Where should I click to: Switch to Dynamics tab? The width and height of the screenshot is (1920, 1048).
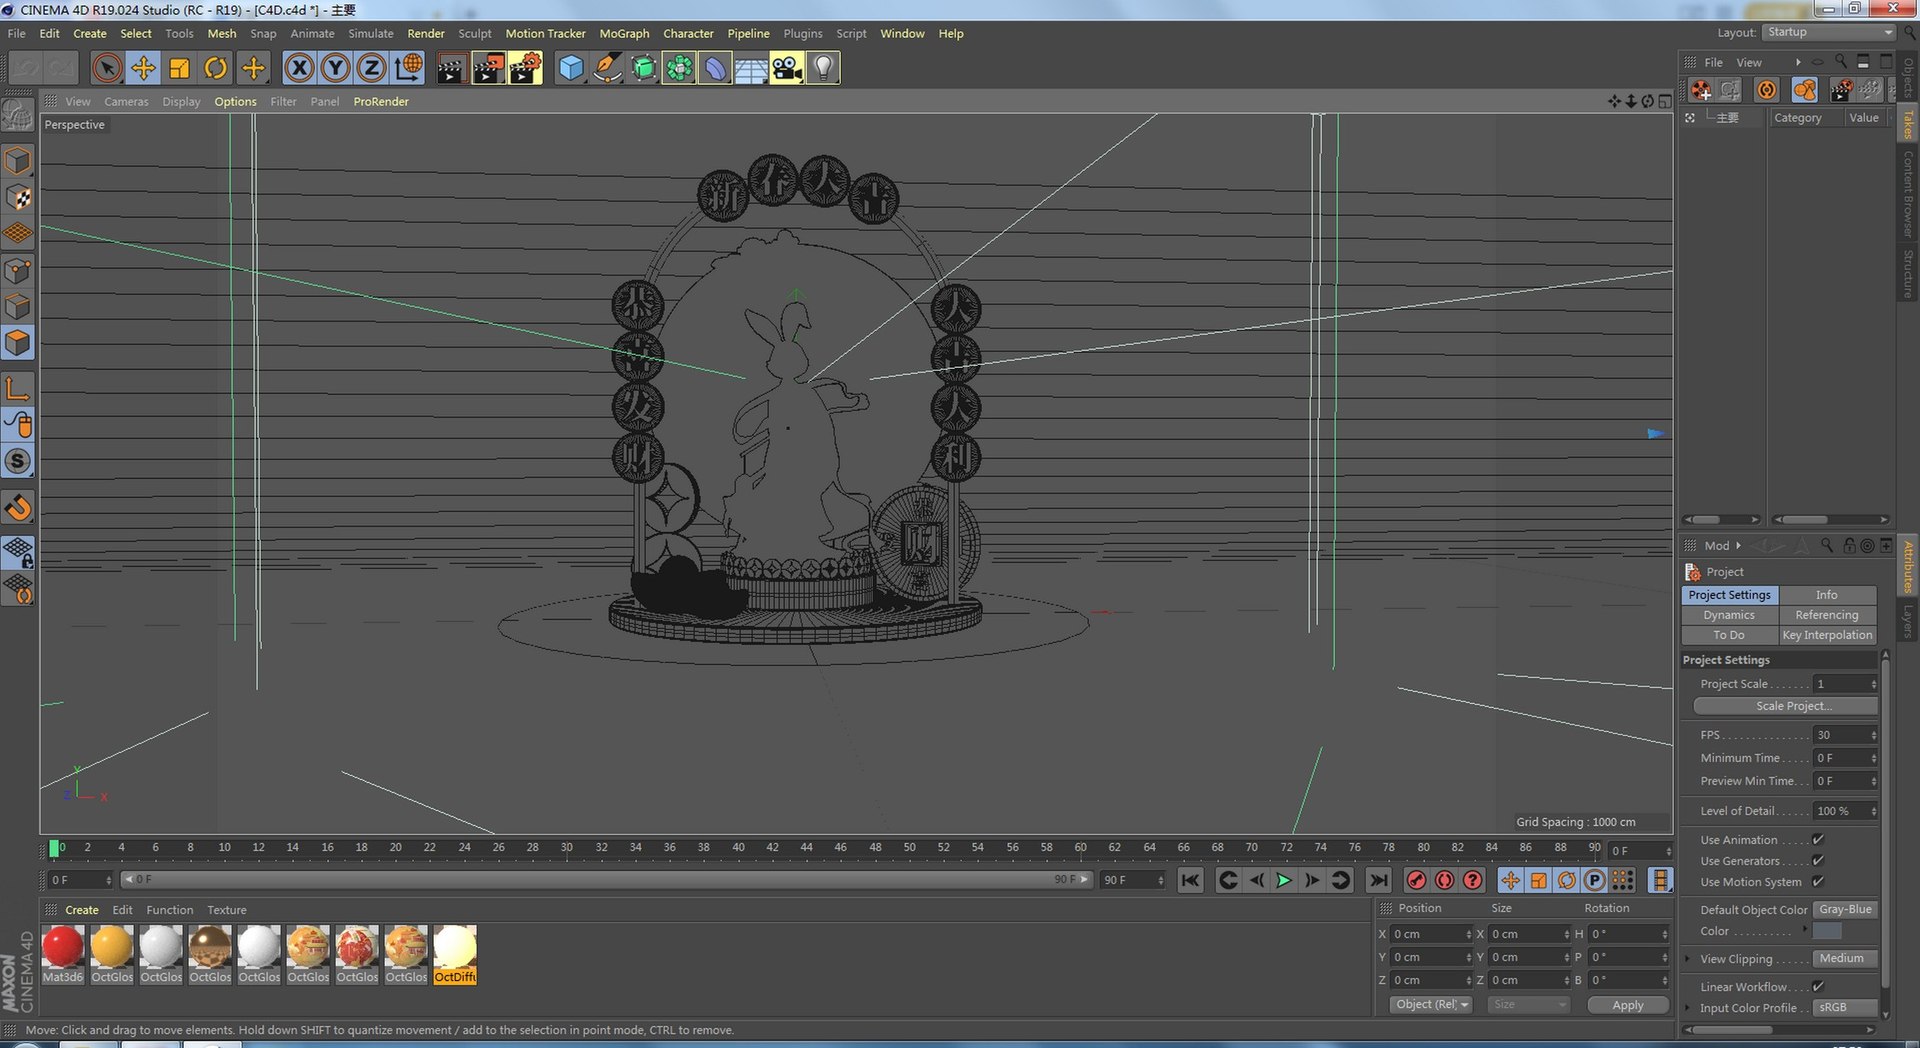(1729, 615)
